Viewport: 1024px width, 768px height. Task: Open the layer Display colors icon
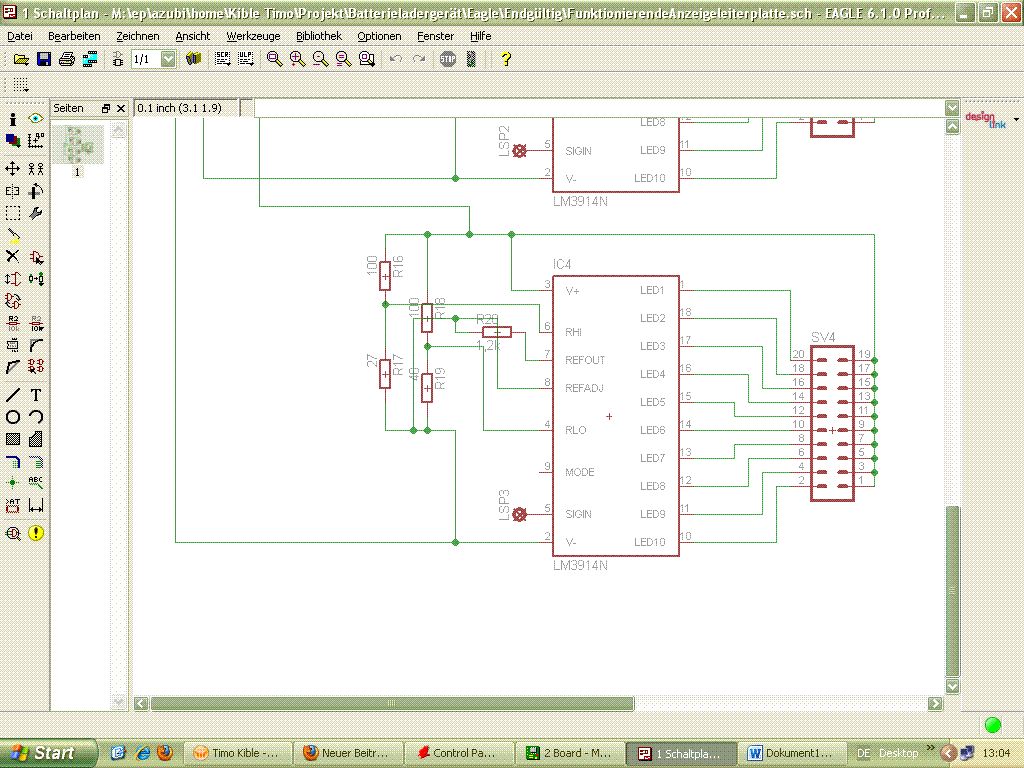point(13,141)
